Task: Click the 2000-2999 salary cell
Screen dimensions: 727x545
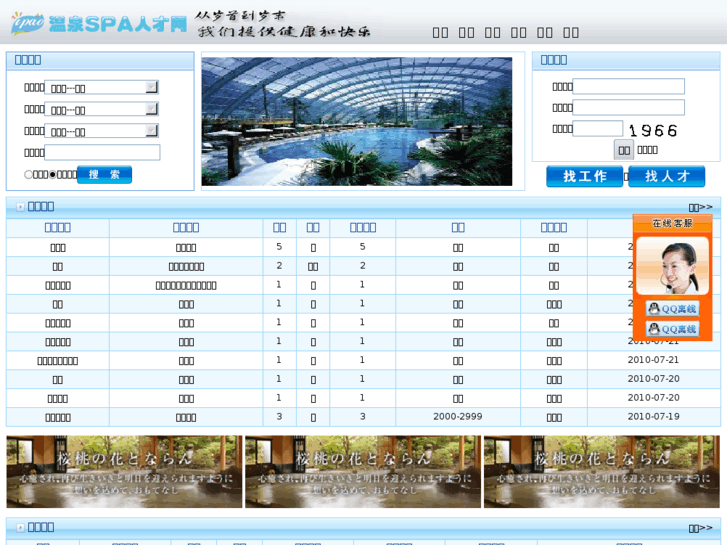Action: tap(458, 417)
